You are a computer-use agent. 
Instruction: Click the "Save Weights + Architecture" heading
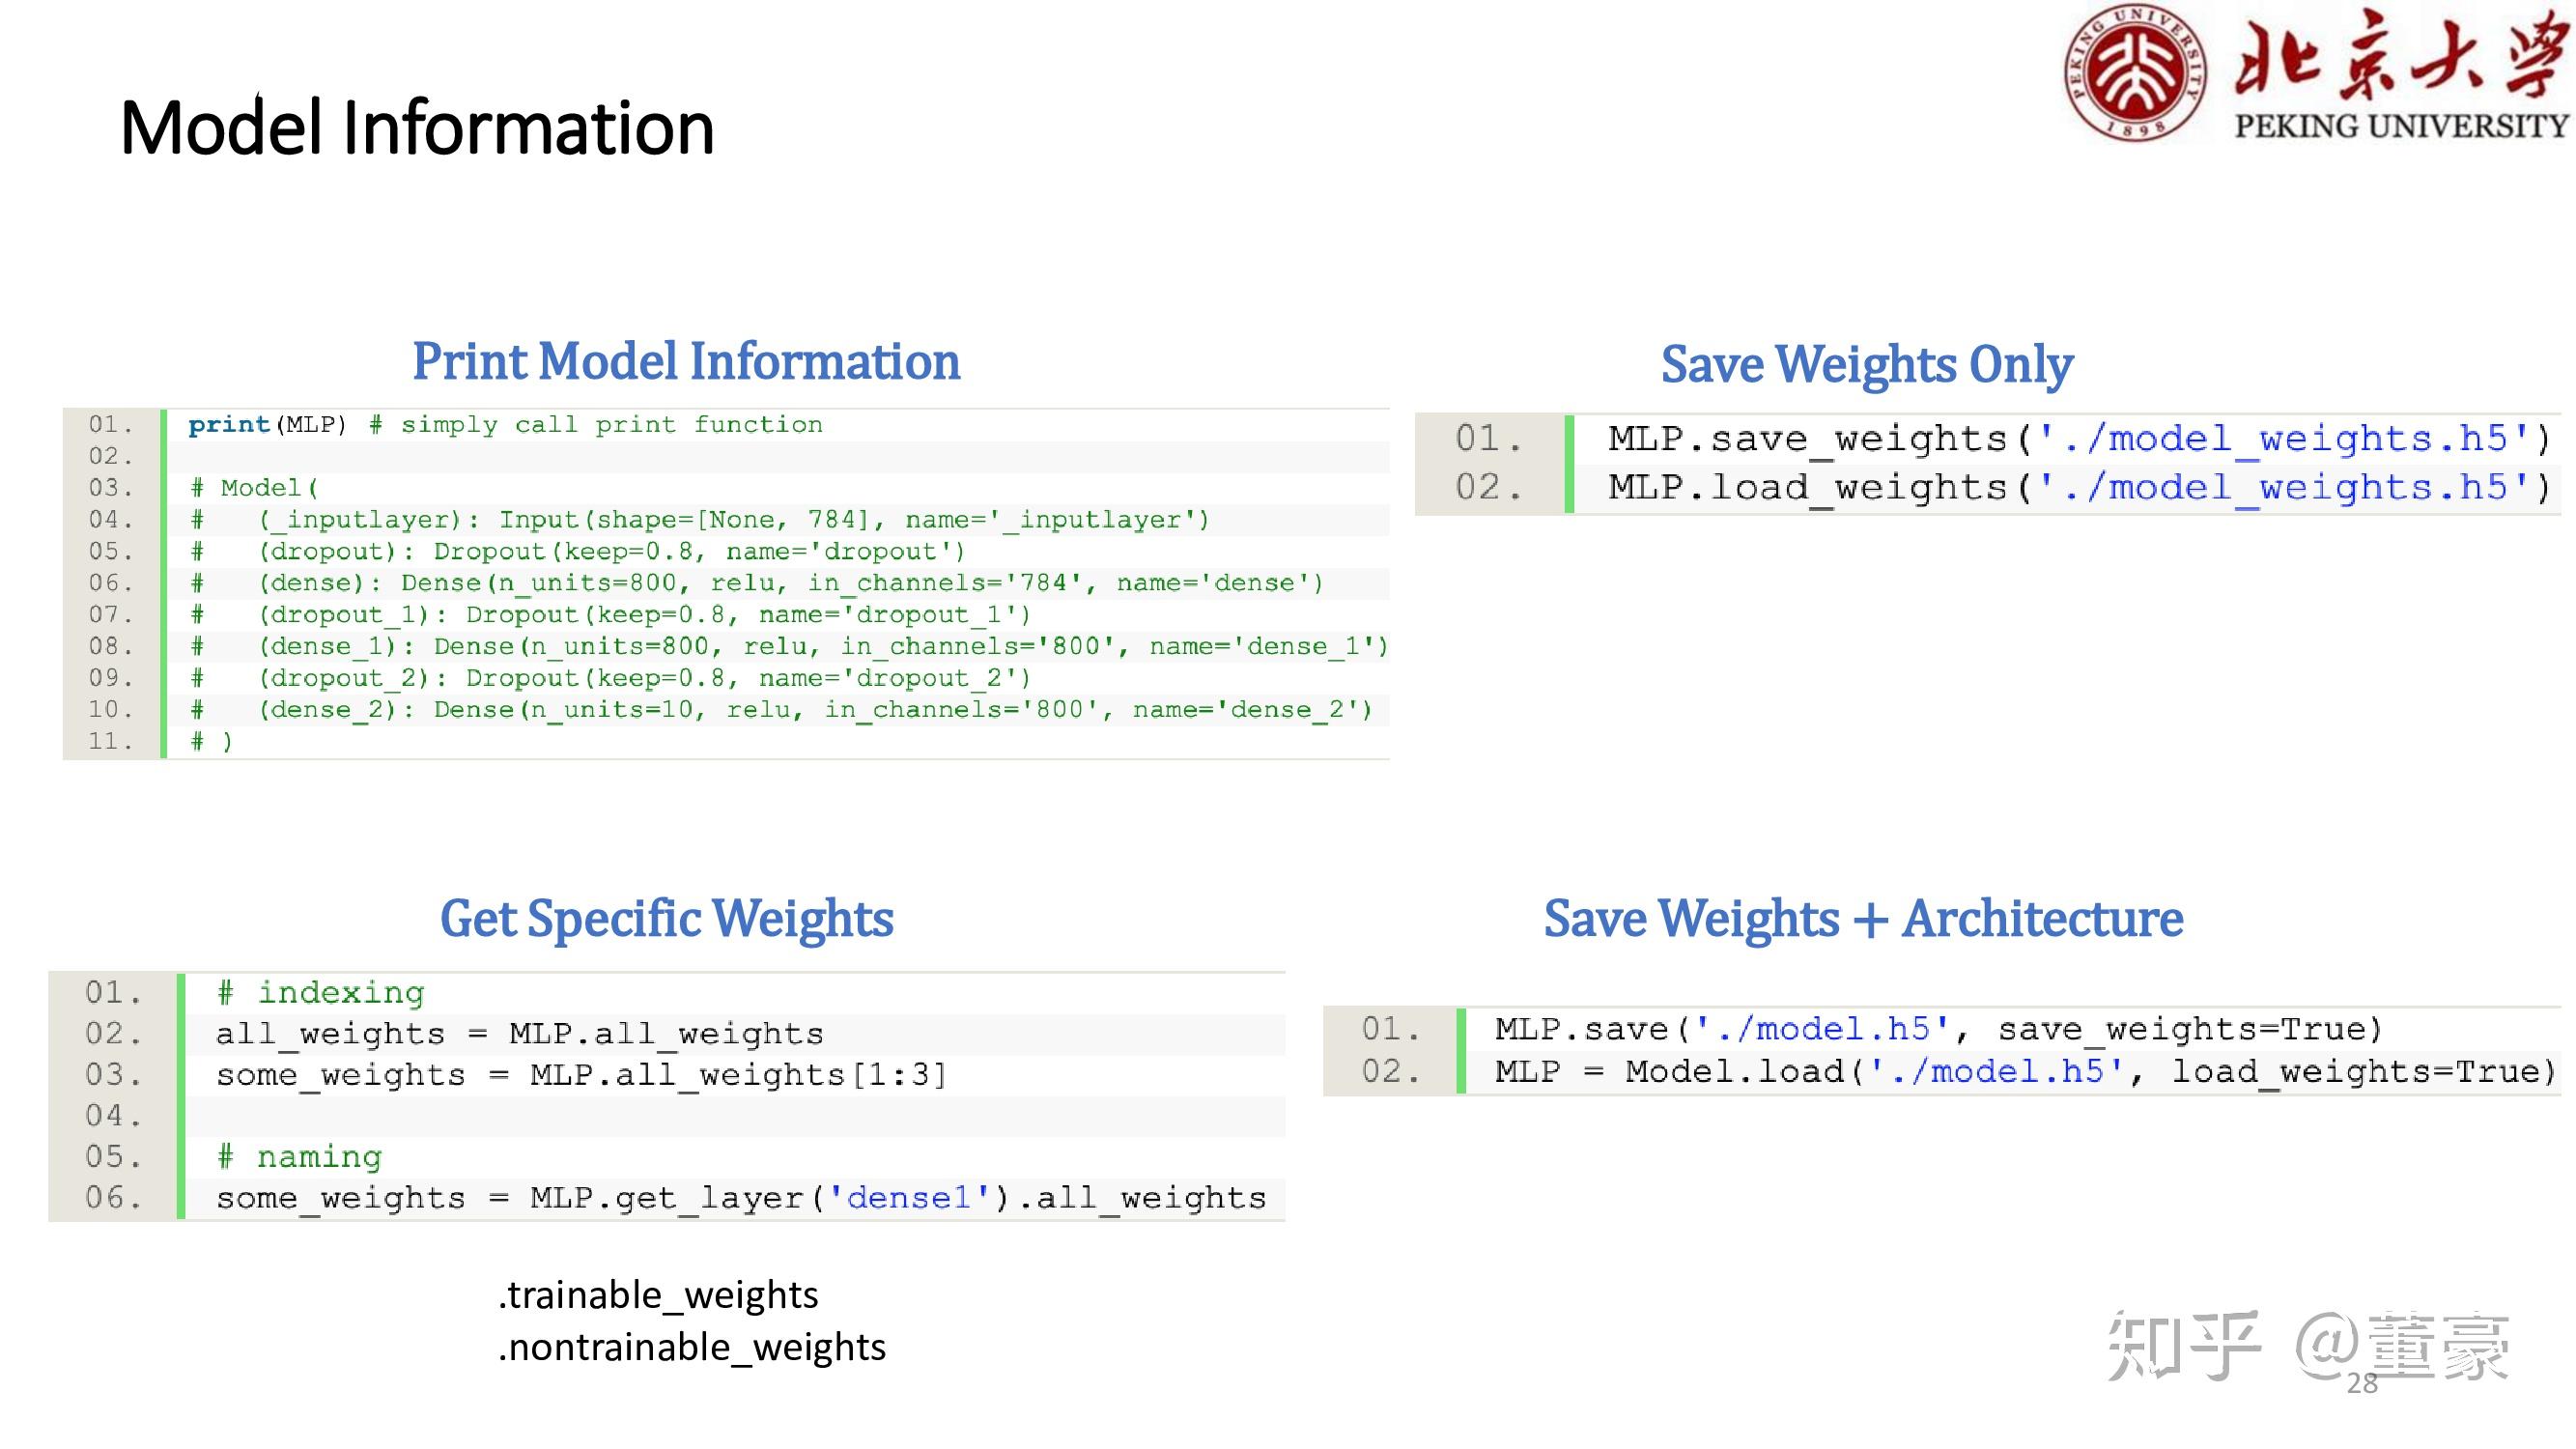1863,918
